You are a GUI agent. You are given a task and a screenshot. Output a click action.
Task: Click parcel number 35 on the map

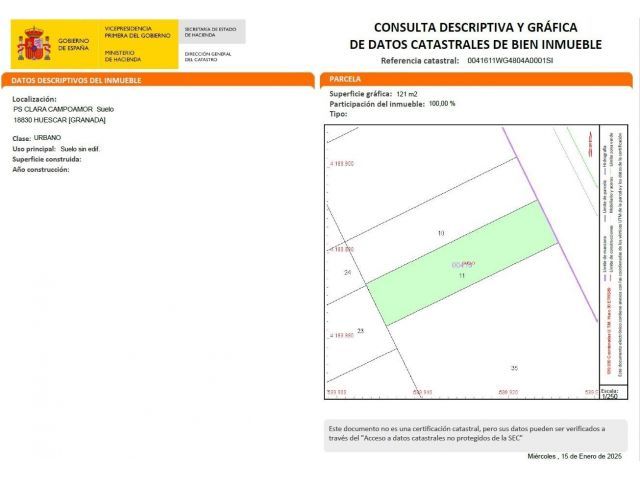[514, 368]
